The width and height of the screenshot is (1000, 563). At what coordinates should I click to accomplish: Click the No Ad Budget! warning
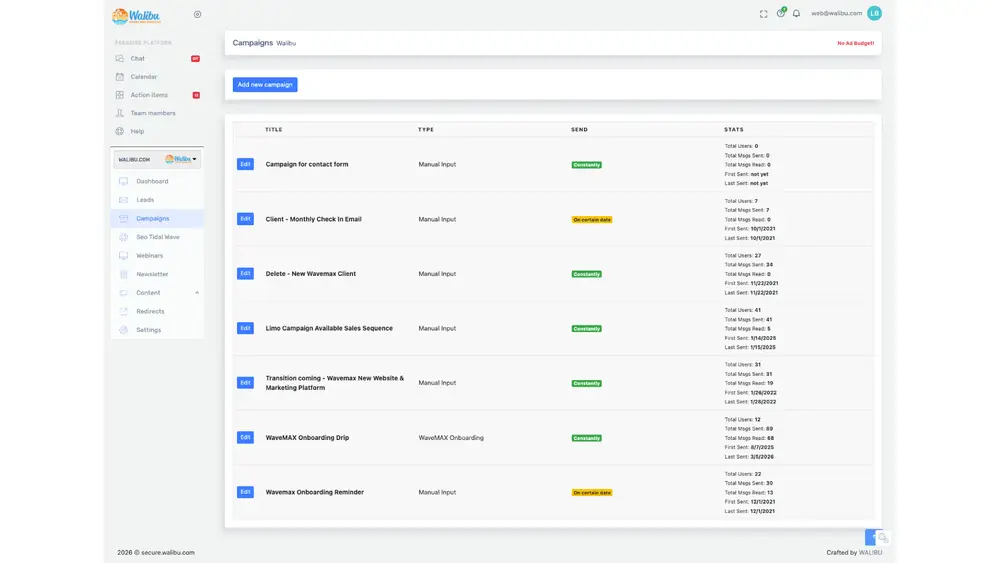coord(855,43)
